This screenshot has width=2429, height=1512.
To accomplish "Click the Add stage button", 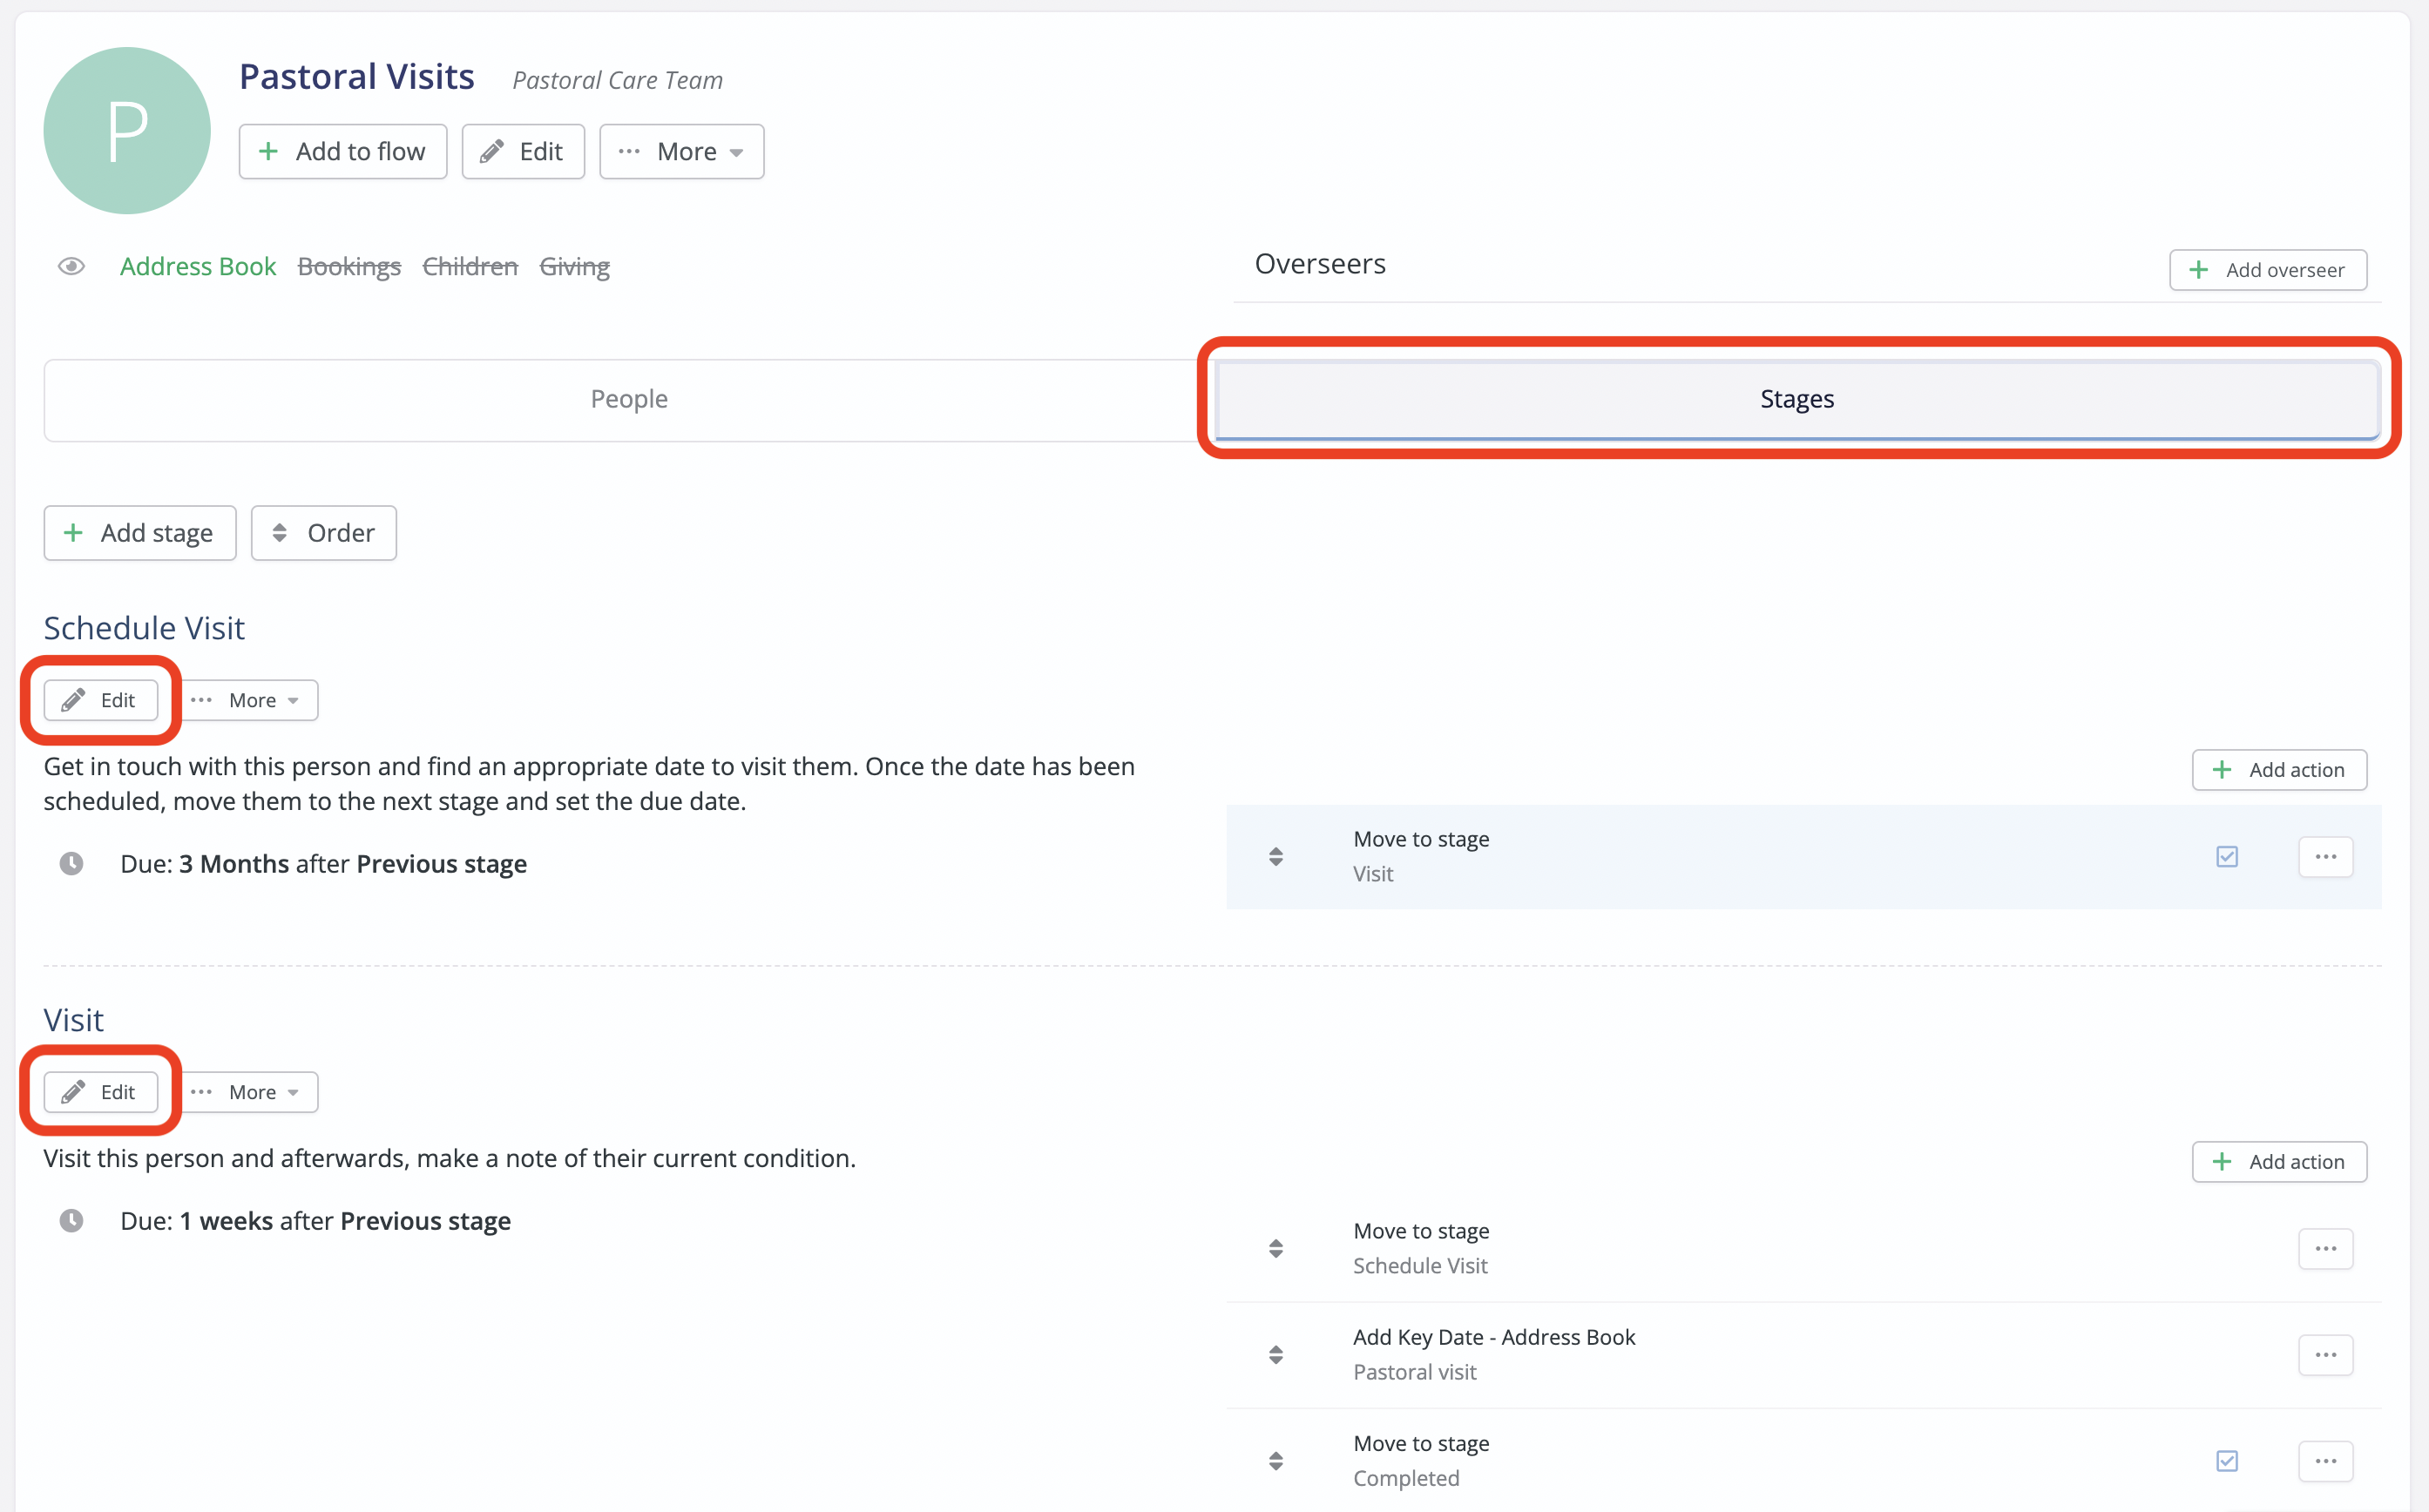I will tap(140, 533).
